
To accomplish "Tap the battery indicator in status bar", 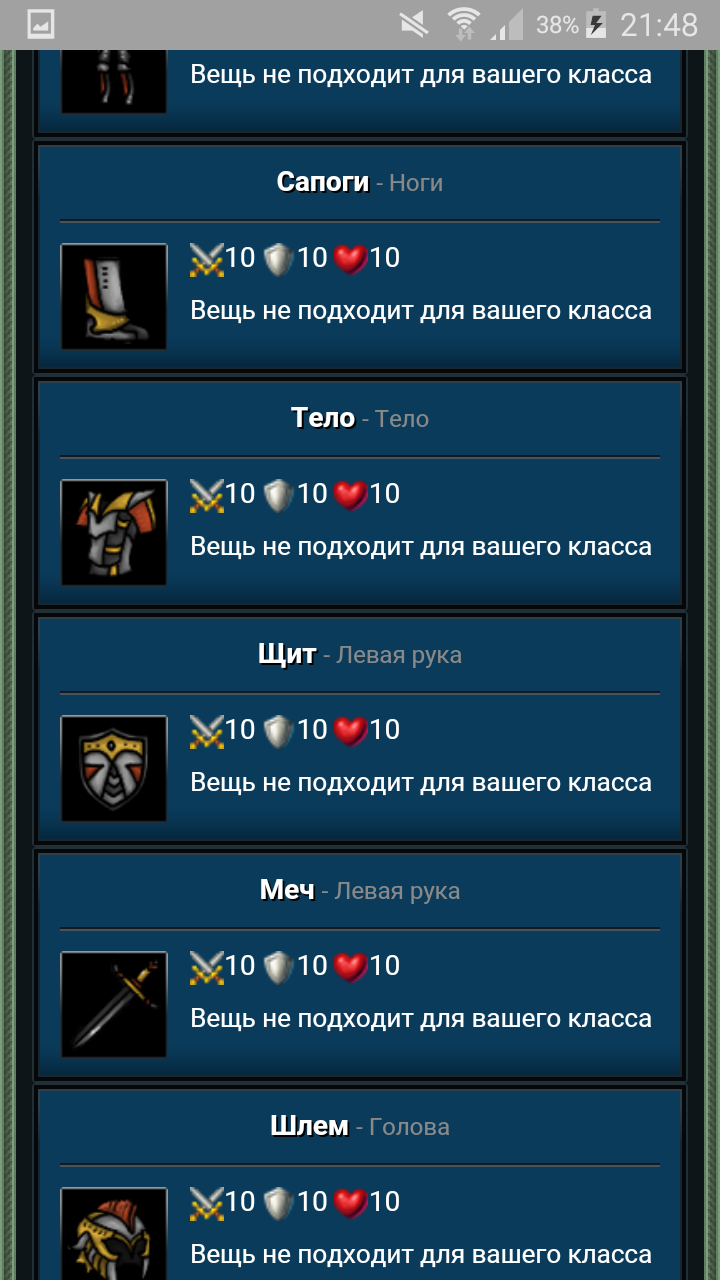I will pos(596,24).
